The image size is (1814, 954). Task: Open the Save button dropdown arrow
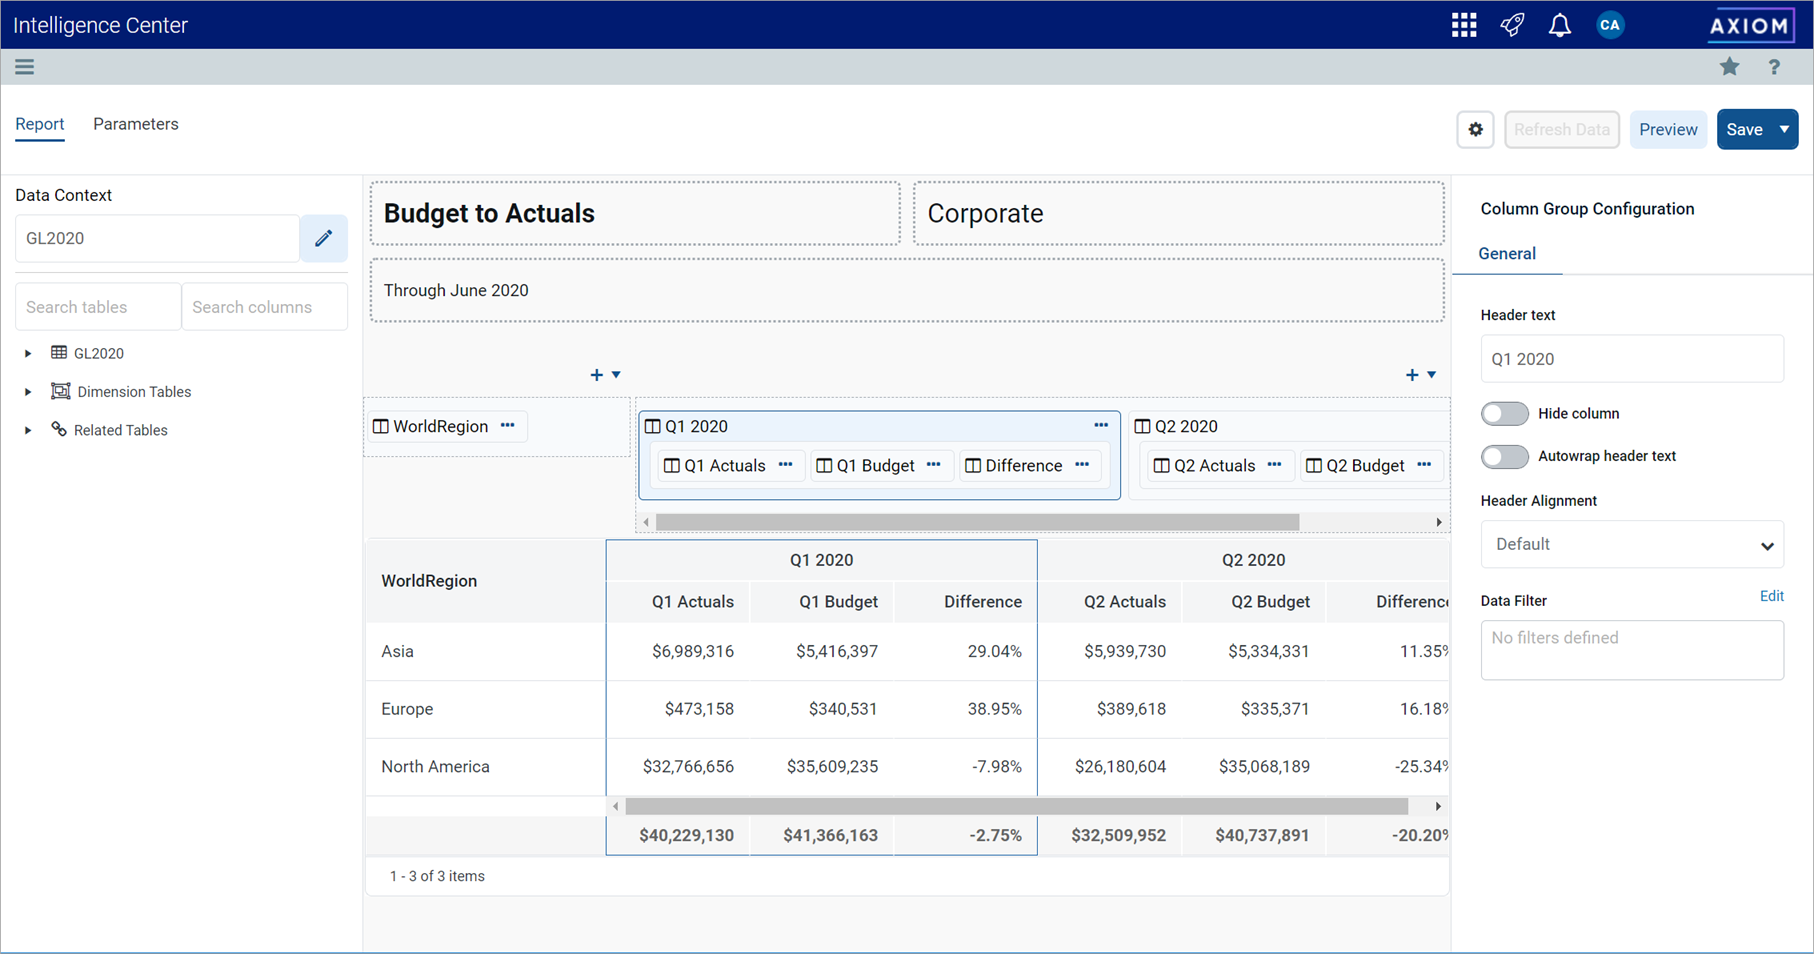pyautogui.click(x=1784, y=130)
